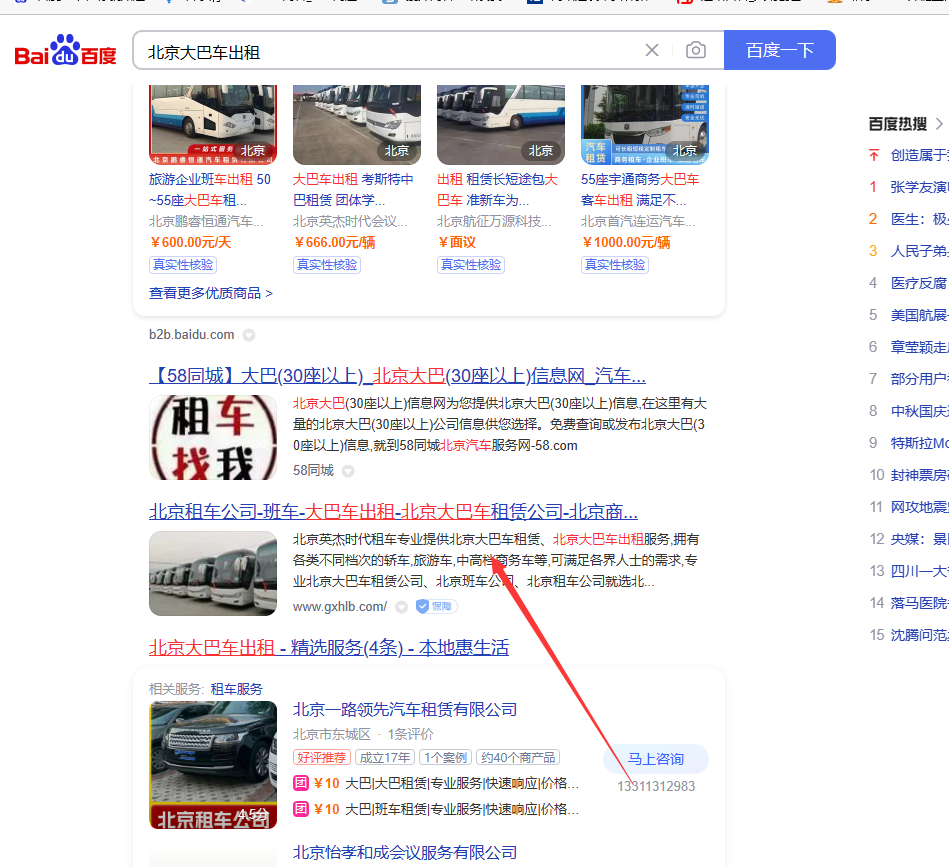Open hot search item 8 中秋国庆
Image resolution: width=949 pixels, height=867 pixels.
tap(919, 411)
